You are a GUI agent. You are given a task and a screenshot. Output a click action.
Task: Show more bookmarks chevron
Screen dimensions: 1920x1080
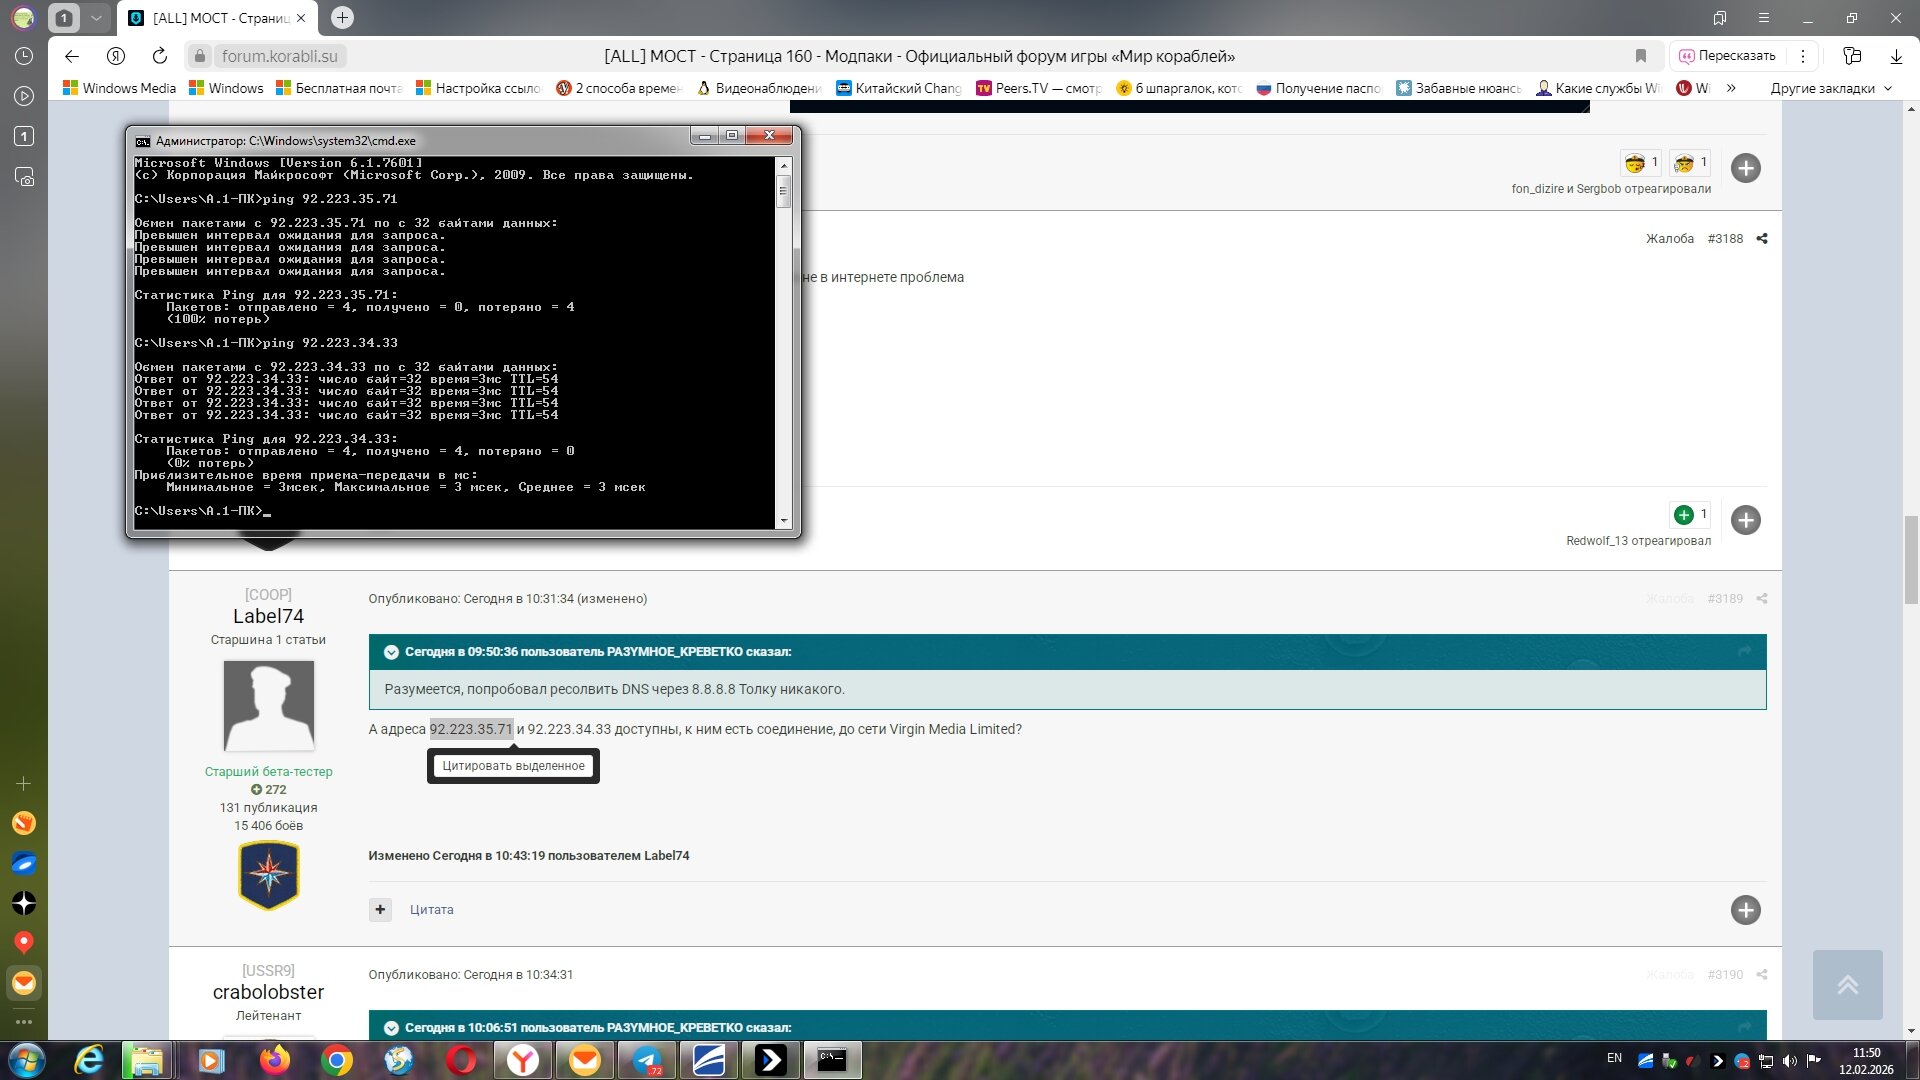click(x=1731, y=88)
